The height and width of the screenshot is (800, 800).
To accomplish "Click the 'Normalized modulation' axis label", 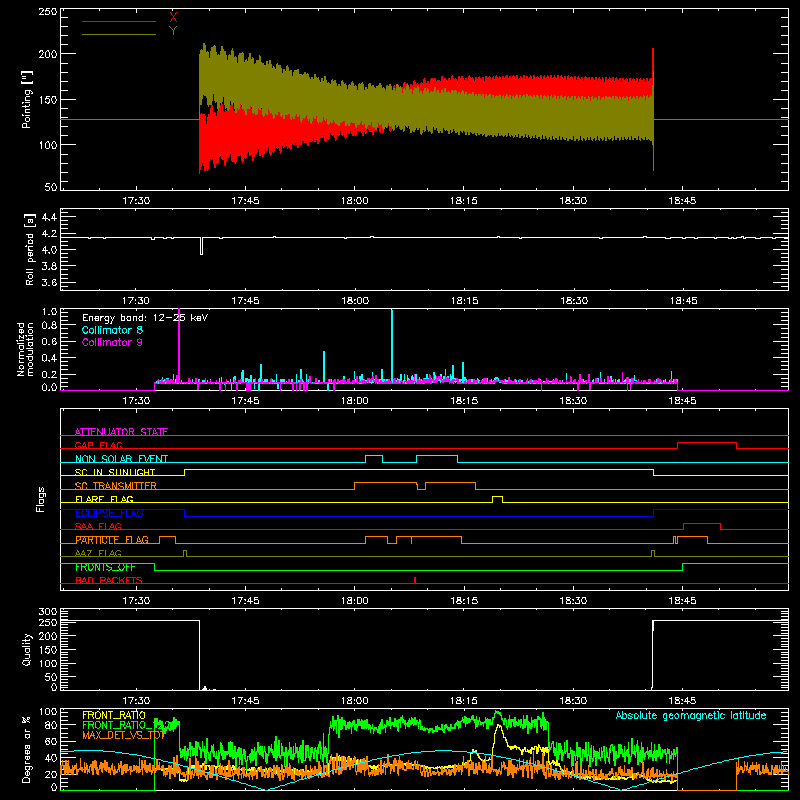I will point(26,349).
